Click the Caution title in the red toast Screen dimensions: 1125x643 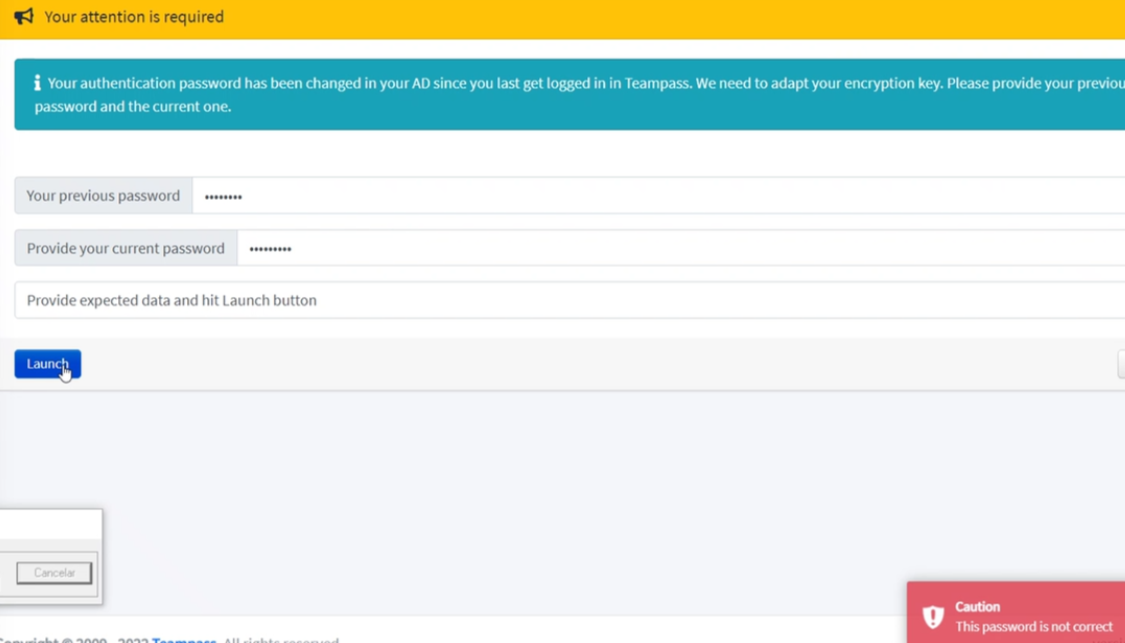977,606
